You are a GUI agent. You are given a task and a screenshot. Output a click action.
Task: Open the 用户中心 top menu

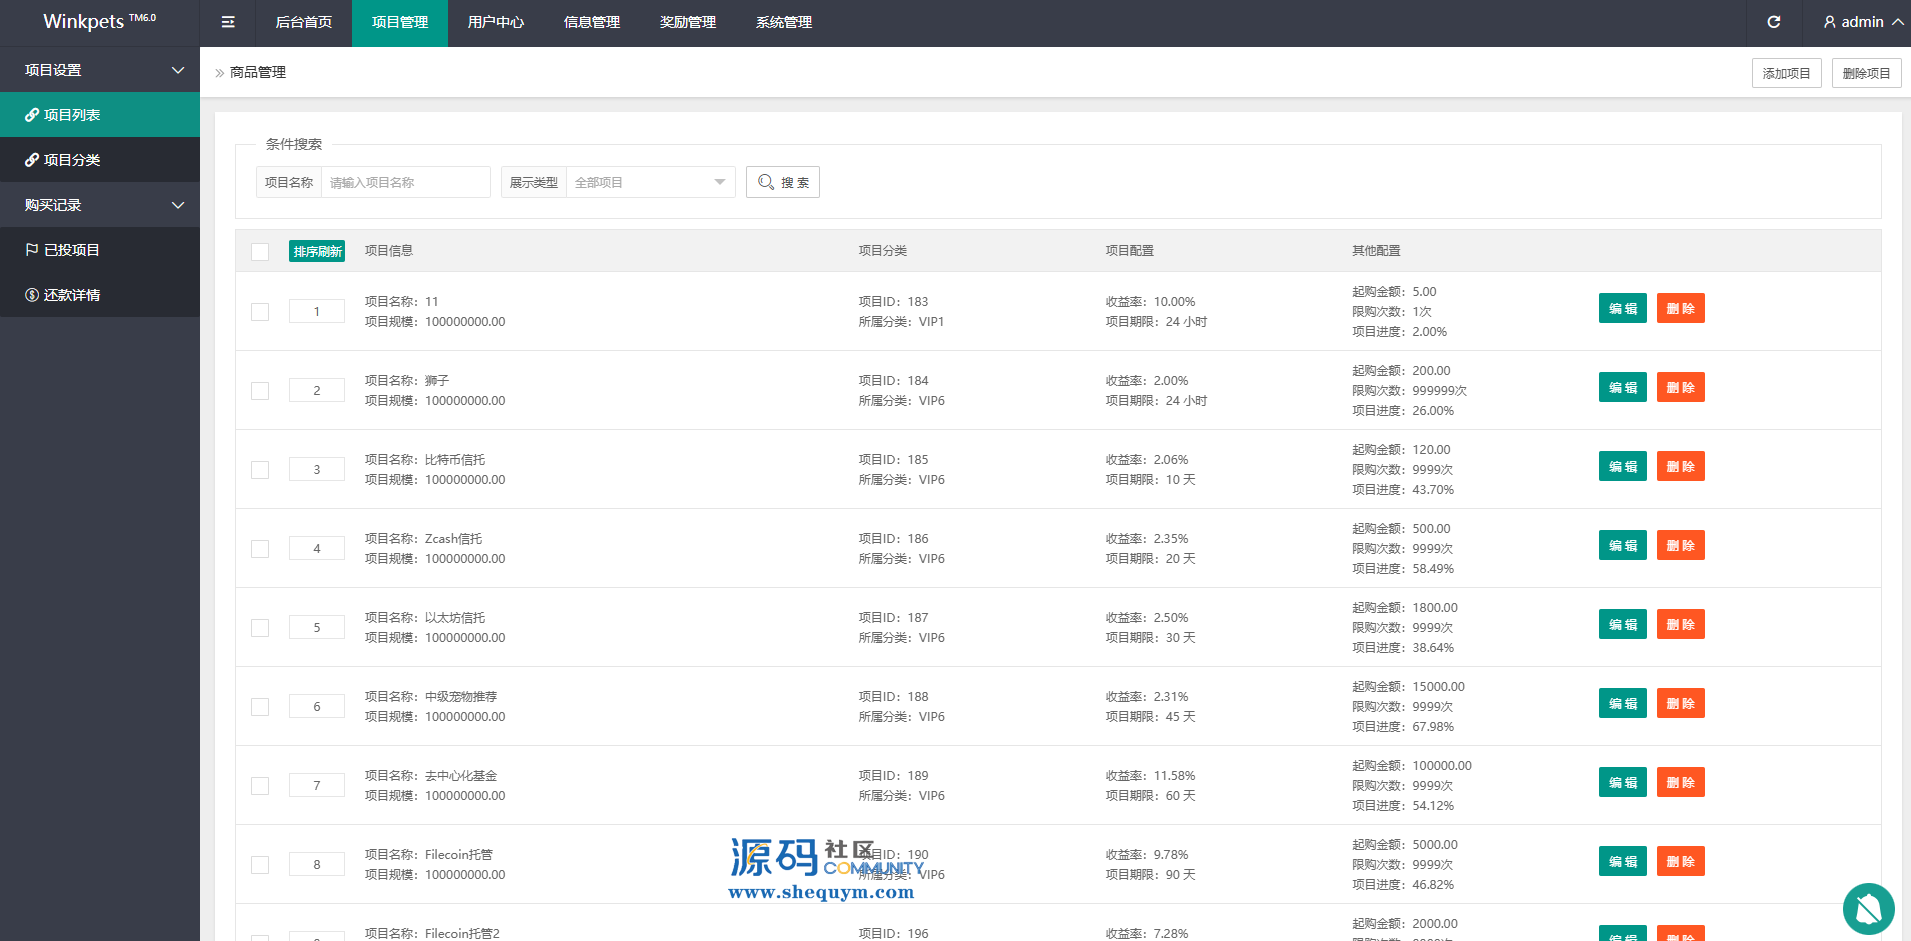click(496, 22)
